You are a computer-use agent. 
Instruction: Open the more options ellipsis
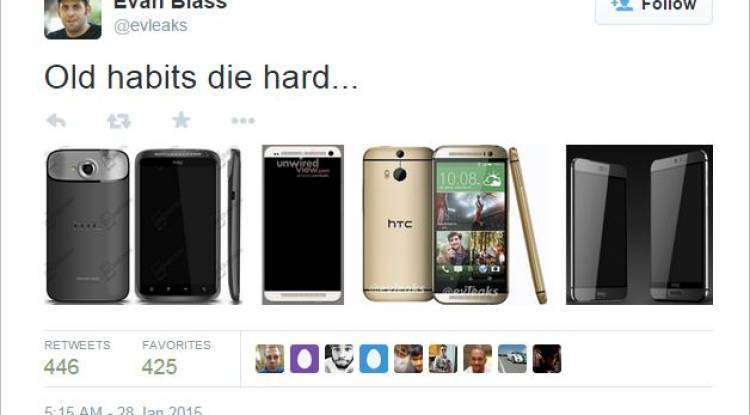tap(243, 120)
